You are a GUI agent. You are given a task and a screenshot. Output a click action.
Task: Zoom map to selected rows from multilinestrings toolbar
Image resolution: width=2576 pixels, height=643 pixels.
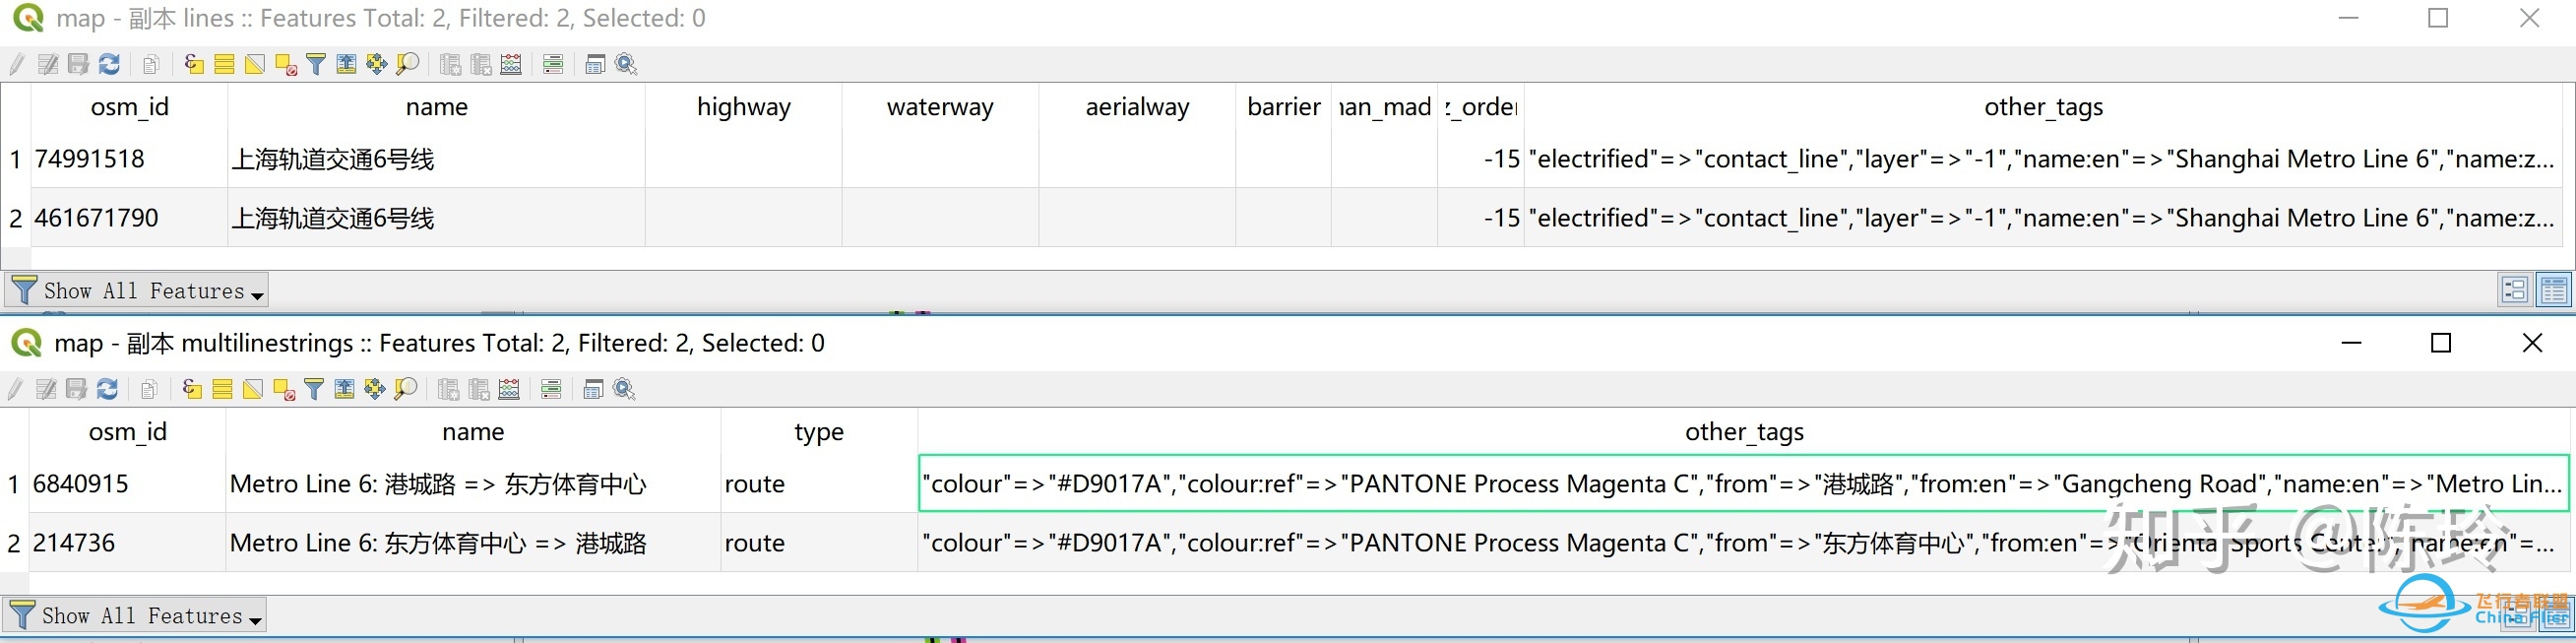tap(406, 390)
